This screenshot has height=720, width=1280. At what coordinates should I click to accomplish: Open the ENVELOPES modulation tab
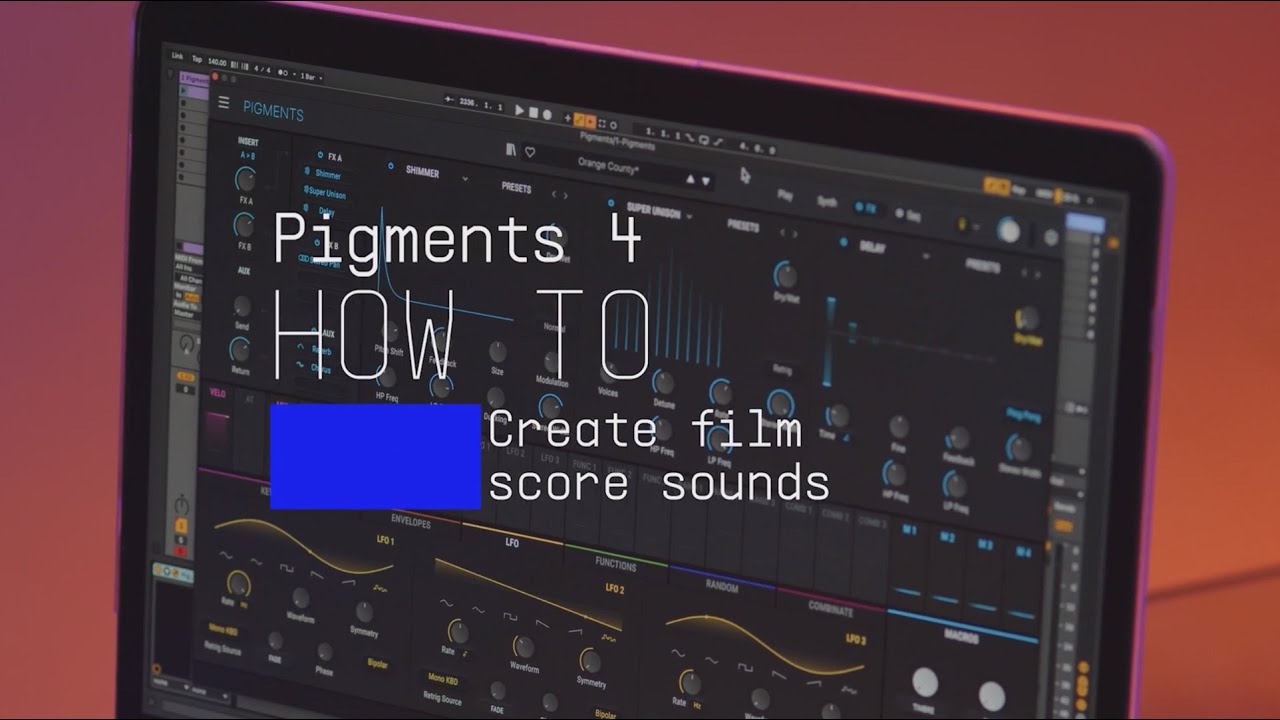click(x=411, y=522)
